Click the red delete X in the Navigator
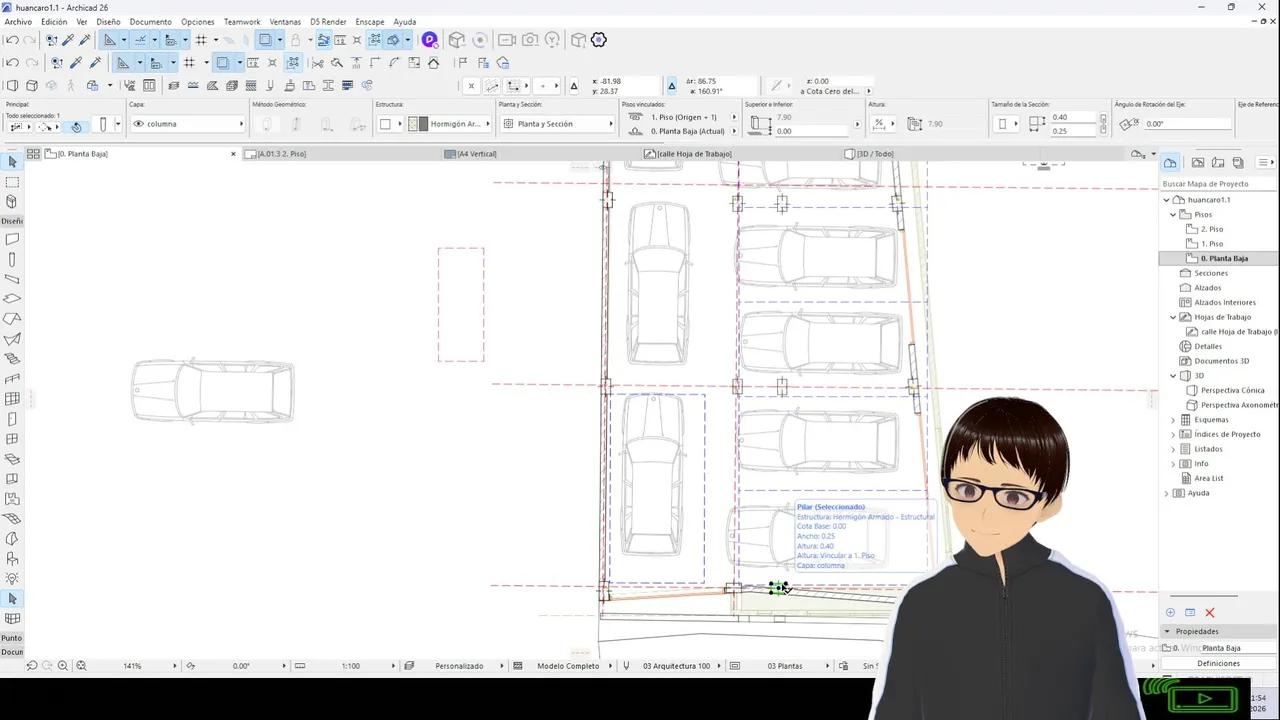 click(1209, 612)
